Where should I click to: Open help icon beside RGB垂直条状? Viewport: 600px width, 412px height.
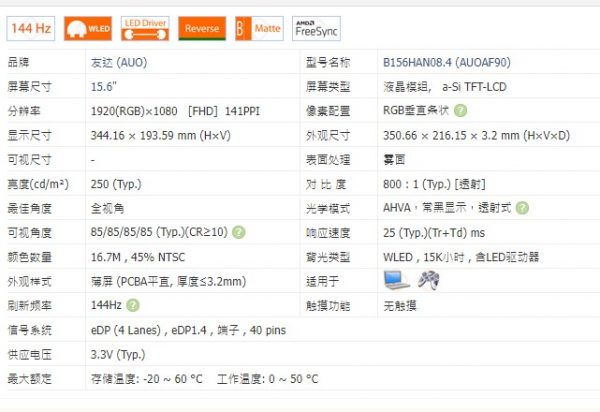point(460,111)
